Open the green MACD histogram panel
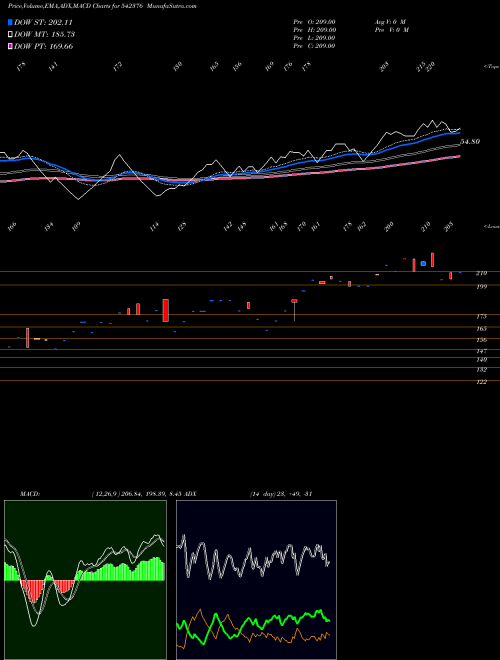The image size is (500, 660). coord(85,580)
